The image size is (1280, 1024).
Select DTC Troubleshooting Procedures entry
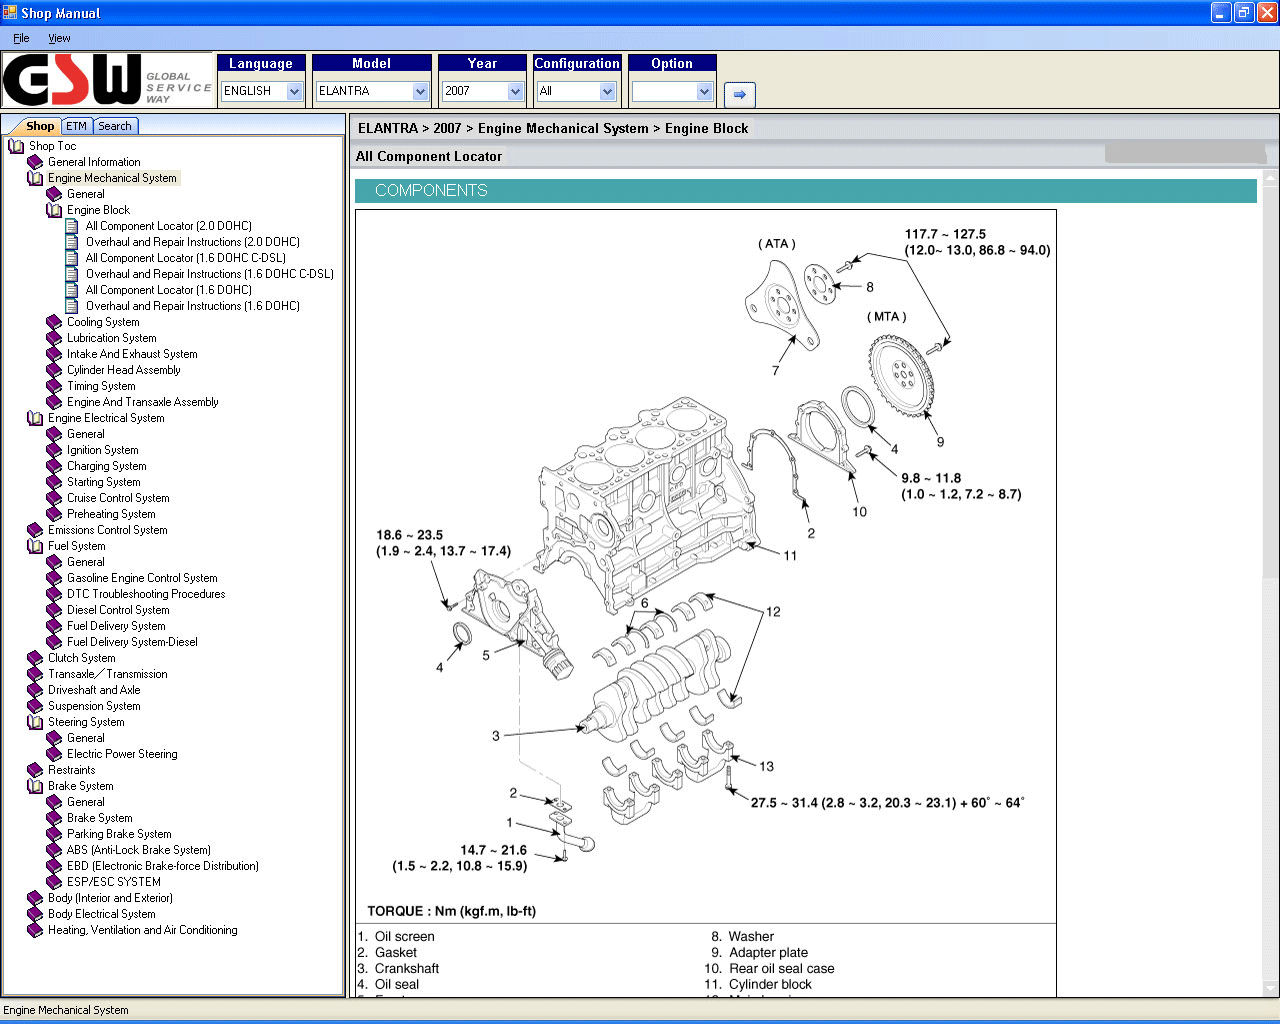pyautogui.click(x=146, y=594)
